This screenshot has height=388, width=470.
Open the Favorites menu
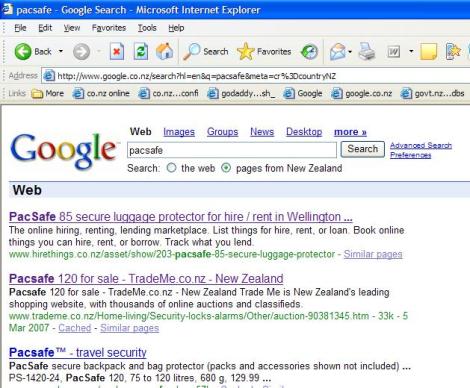coord(109,28)
